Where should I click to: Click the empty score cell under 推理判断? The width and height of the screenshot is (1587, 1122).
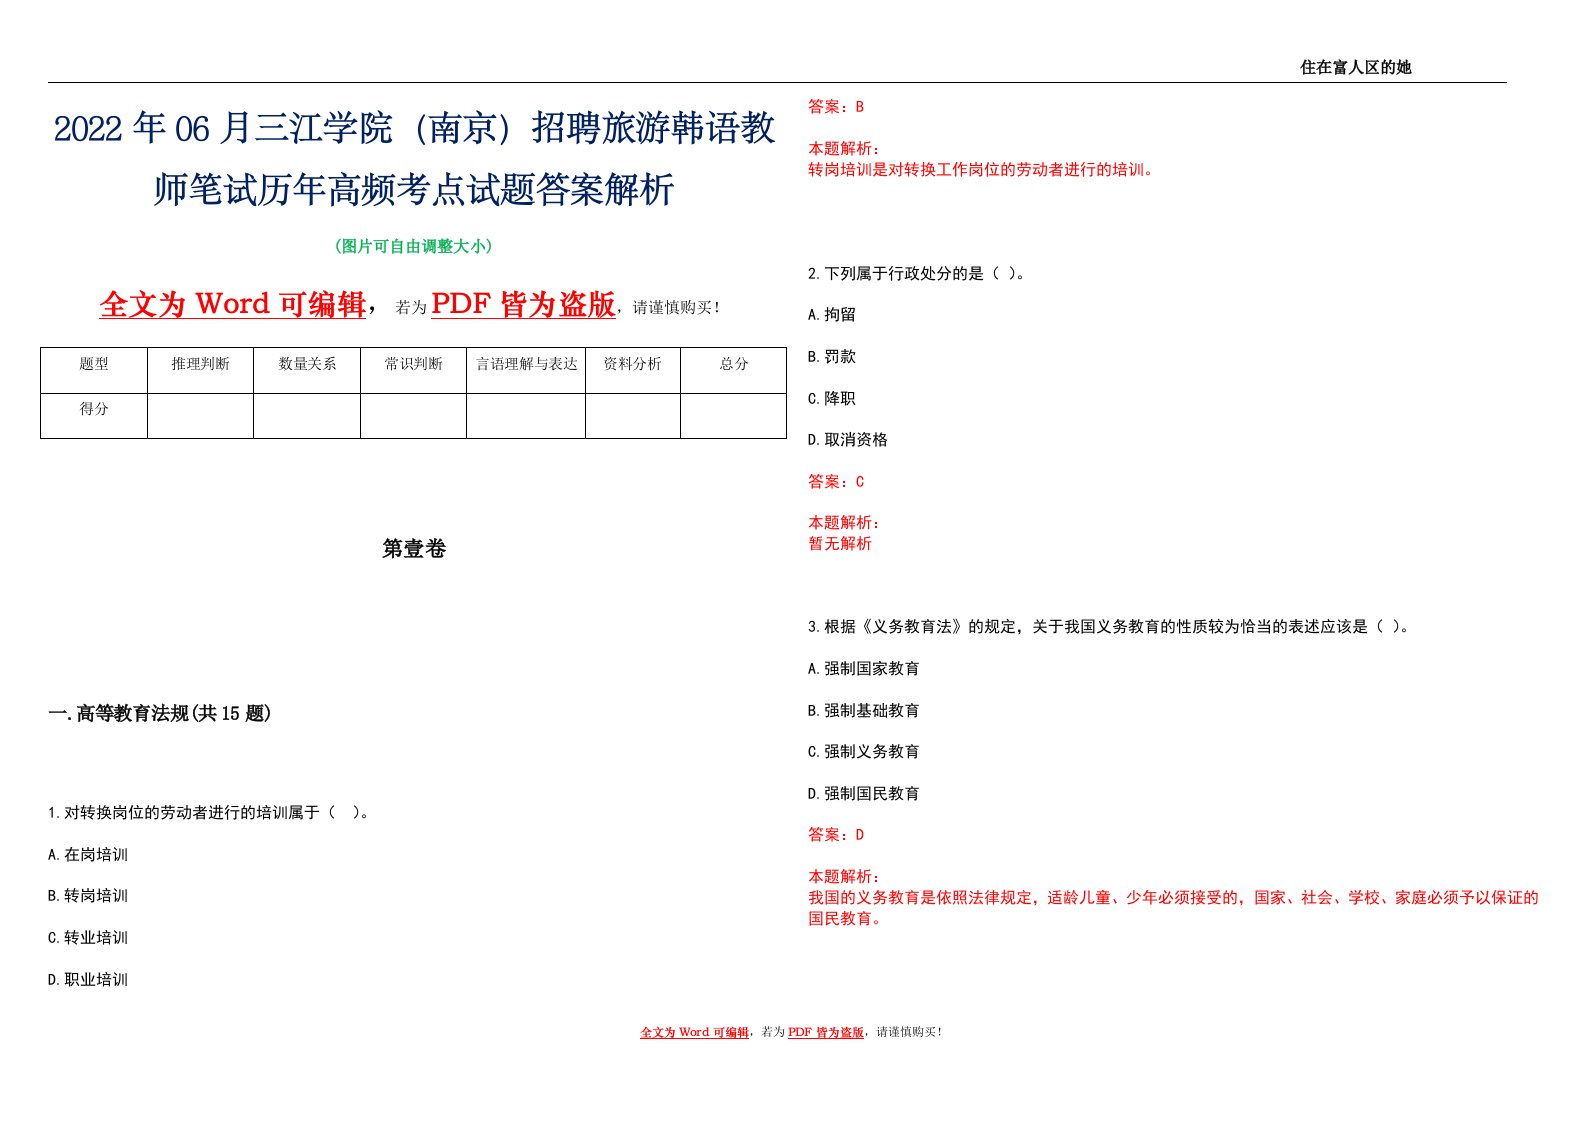pyautogui.click(x=200, y=415)
